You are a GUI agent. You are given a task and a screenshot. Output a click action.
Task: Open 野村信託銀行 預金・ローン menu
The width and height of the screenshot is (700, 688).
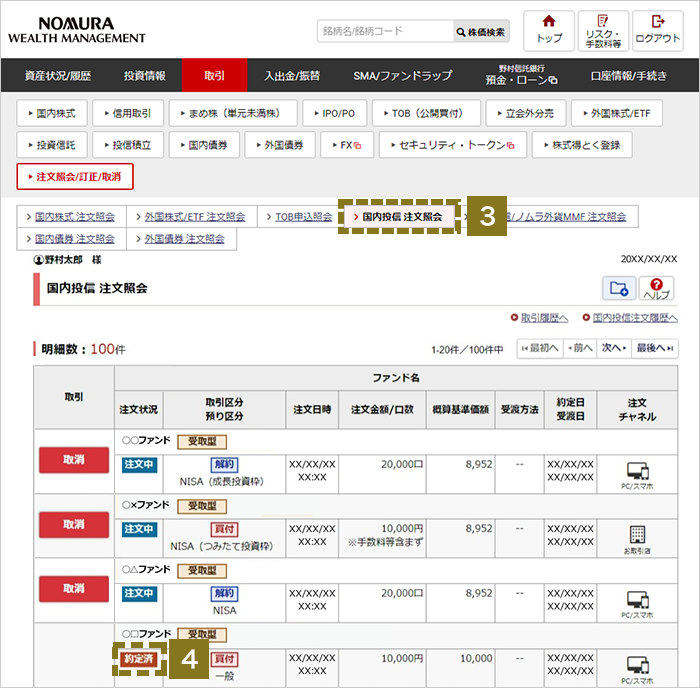(x=521, y=75)
